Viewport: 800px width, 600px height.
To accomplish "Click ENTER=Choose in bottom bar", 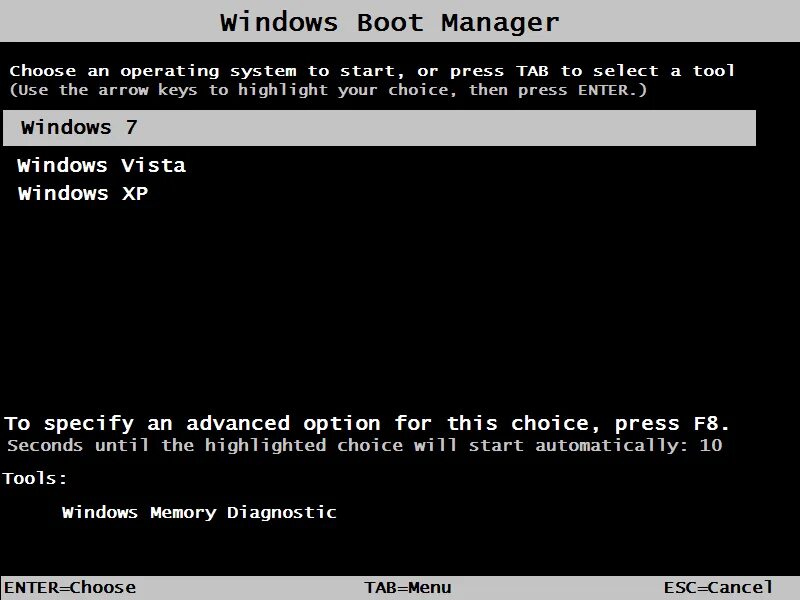I will (x=70, y=587).
